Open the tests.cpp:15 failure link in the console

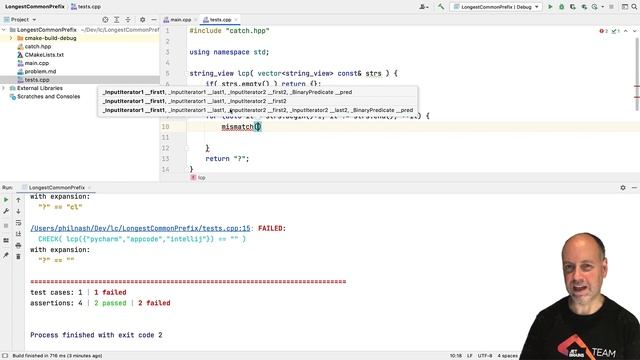coord(140,229)
